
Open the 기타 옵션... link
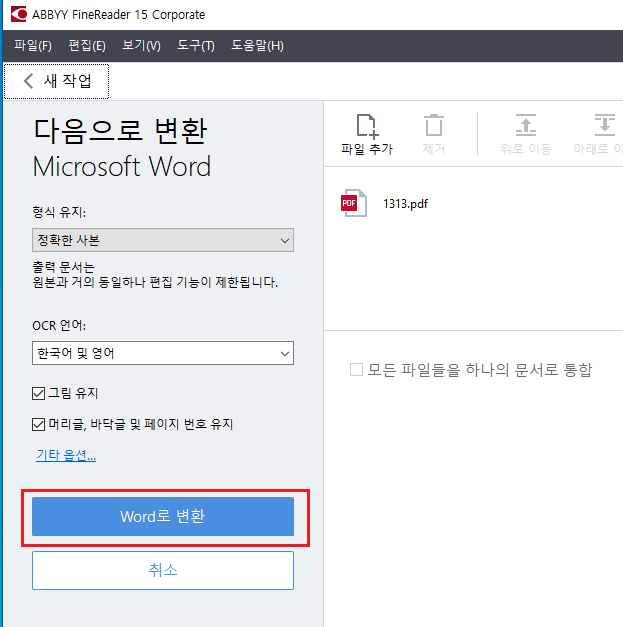coord(66,455)
